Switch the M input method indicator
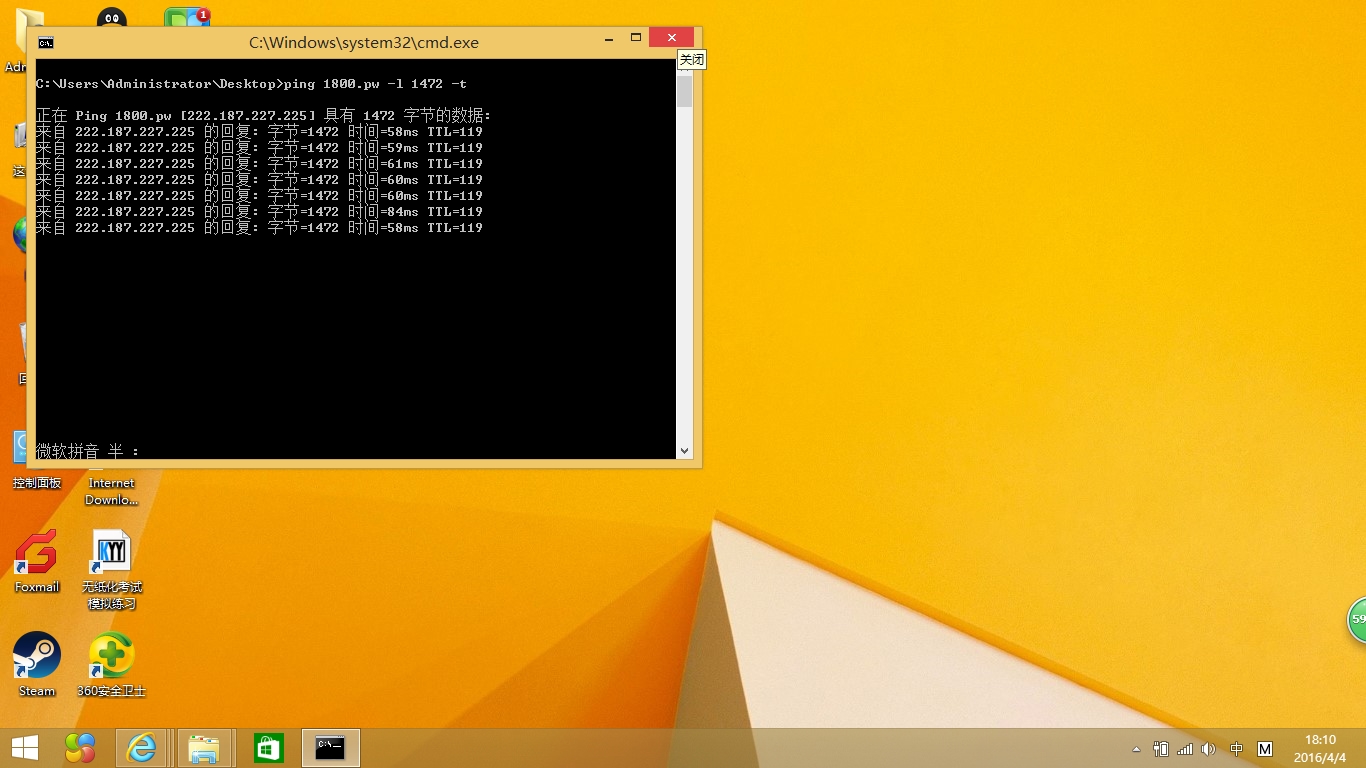1366x768 pixels. coord(1265,749)
